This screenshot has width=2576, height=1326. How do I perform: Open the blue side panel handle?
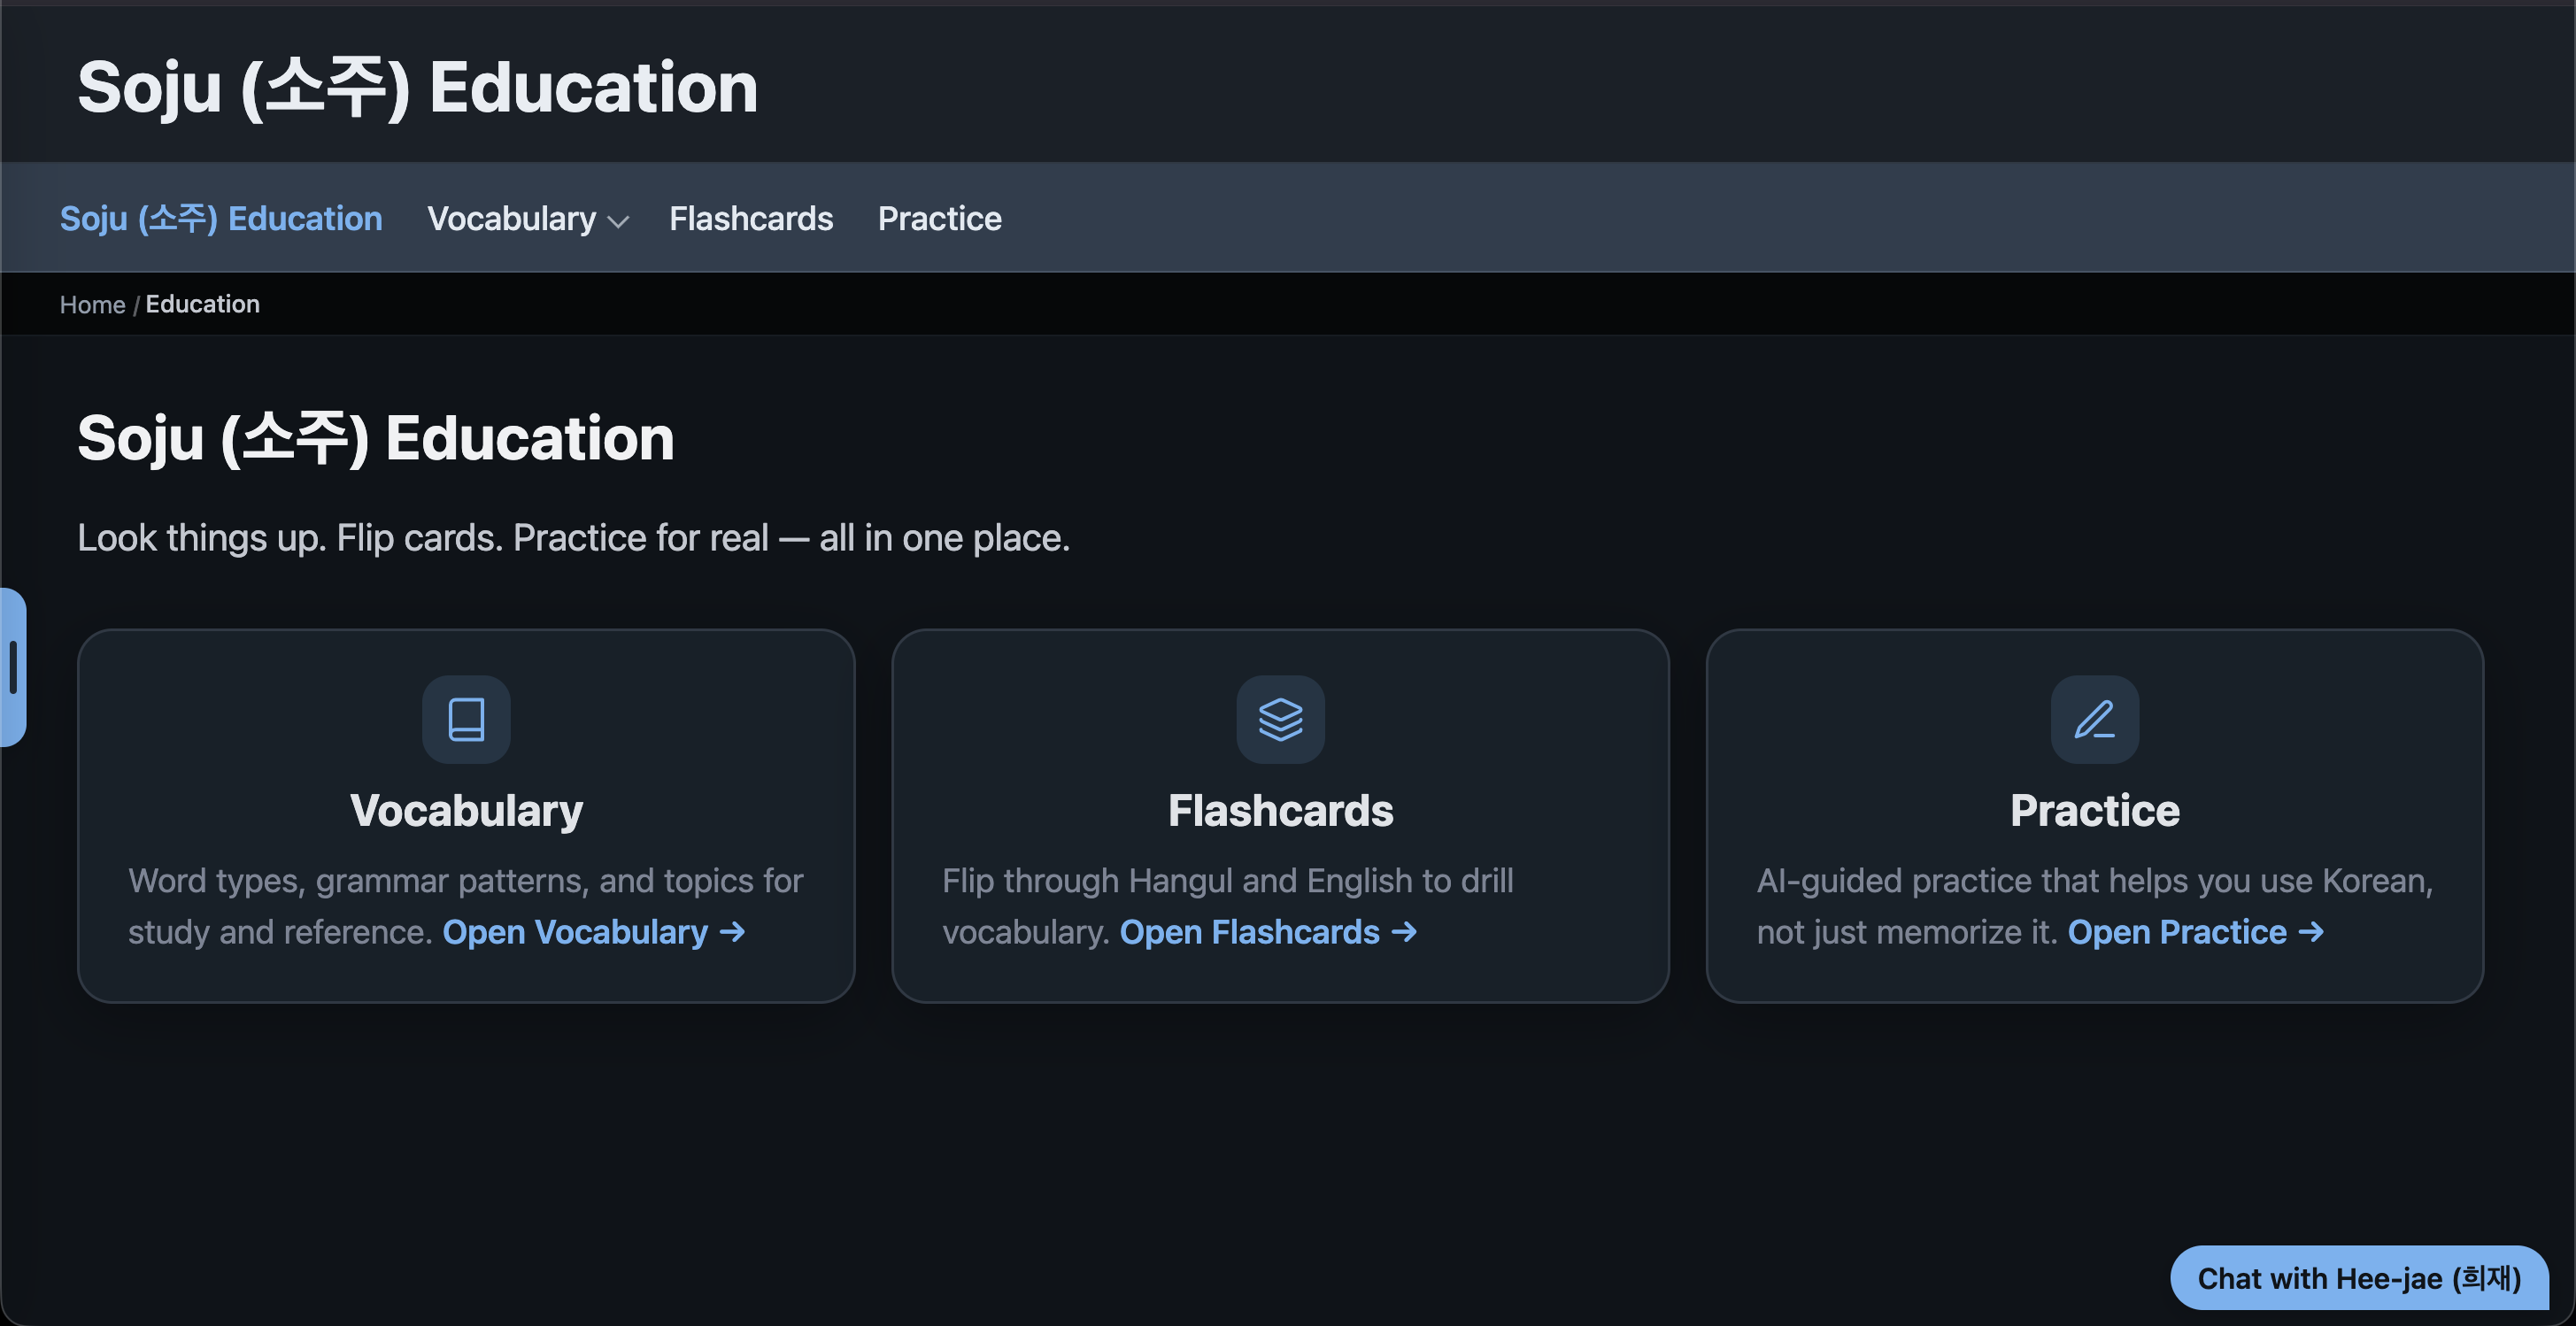13,666
